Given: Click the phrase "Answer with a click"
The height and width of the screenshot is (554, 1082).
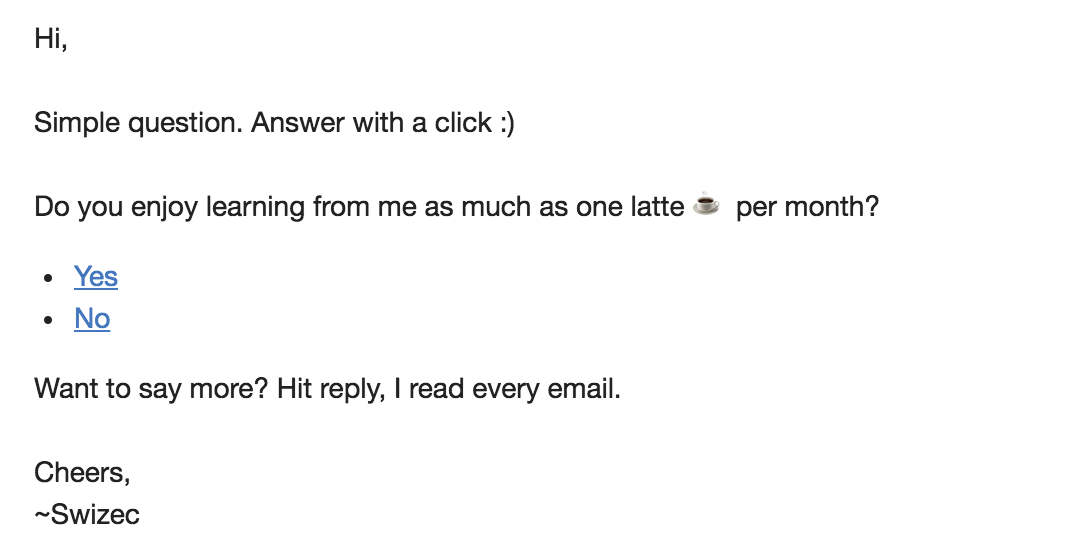Looking at the screenshot, I should 371,123.
